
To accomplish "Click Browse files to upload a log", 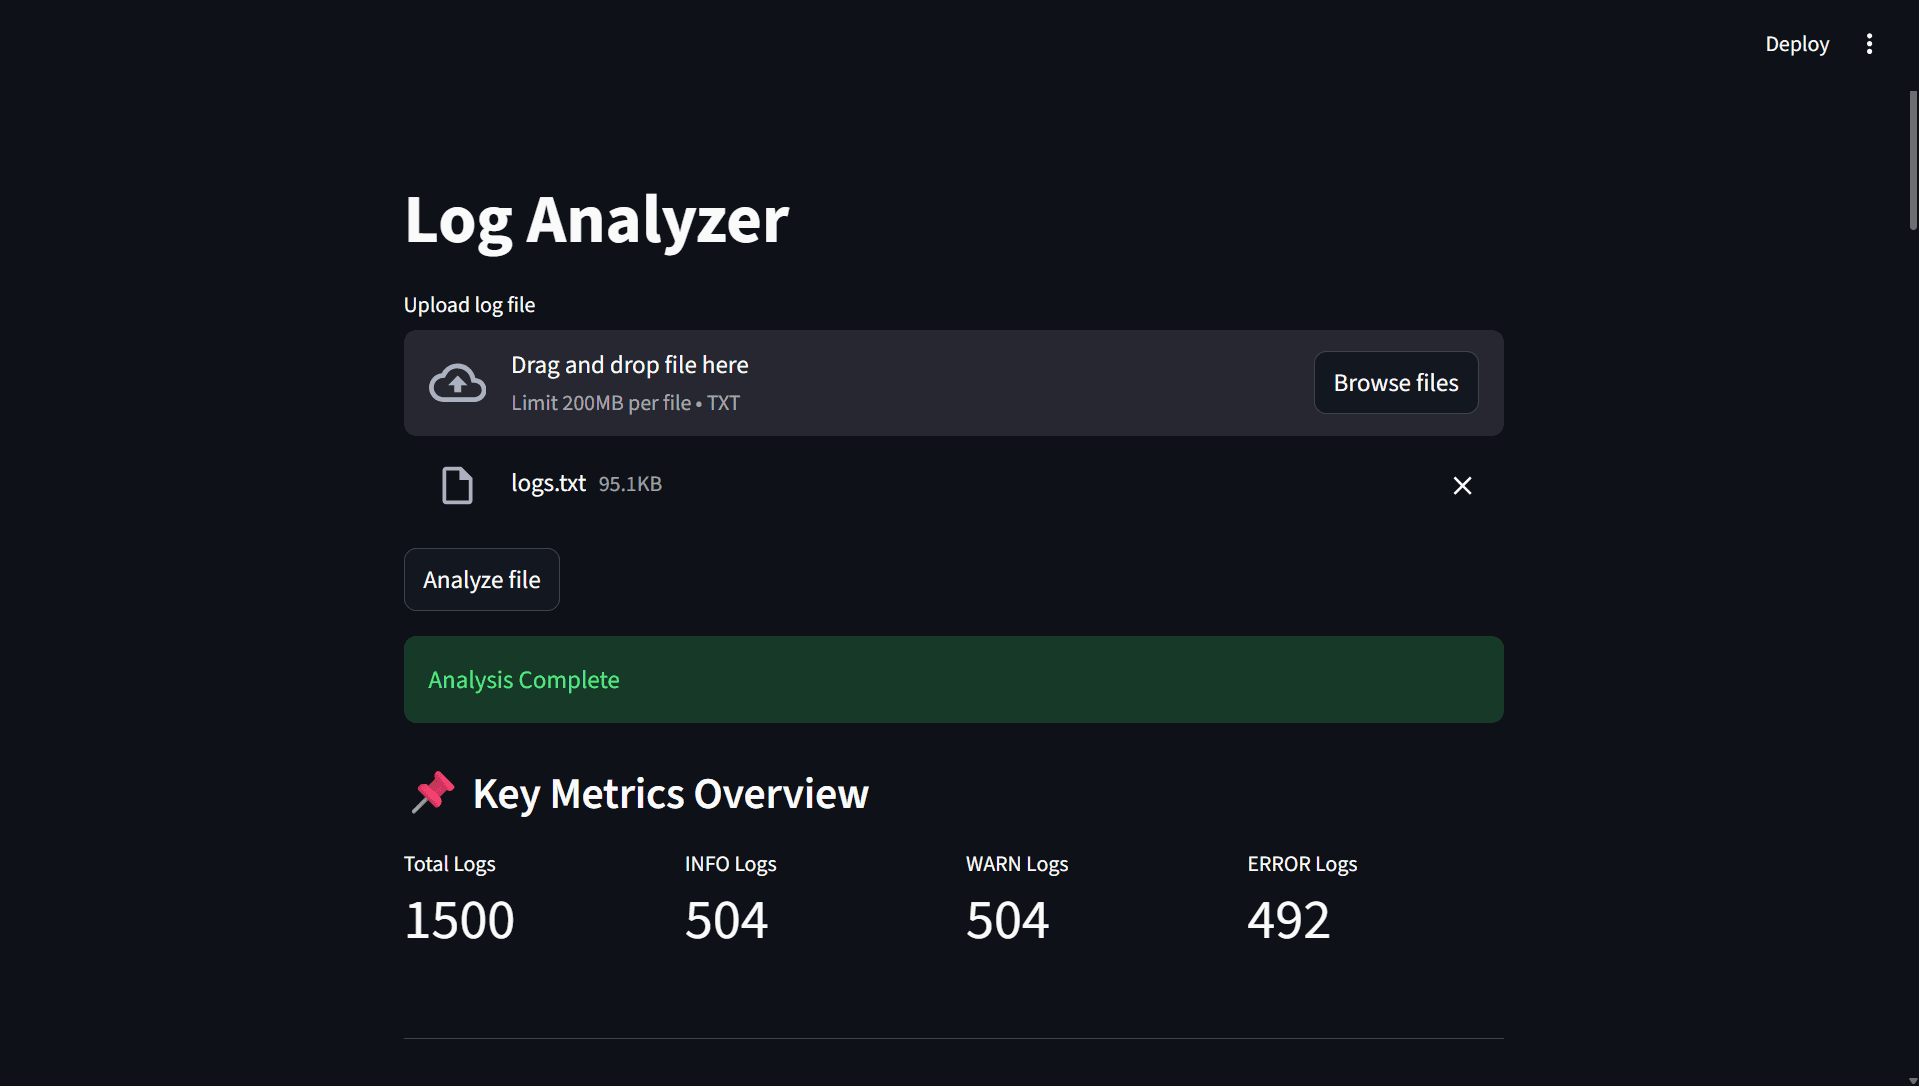I will point(1395,382).
